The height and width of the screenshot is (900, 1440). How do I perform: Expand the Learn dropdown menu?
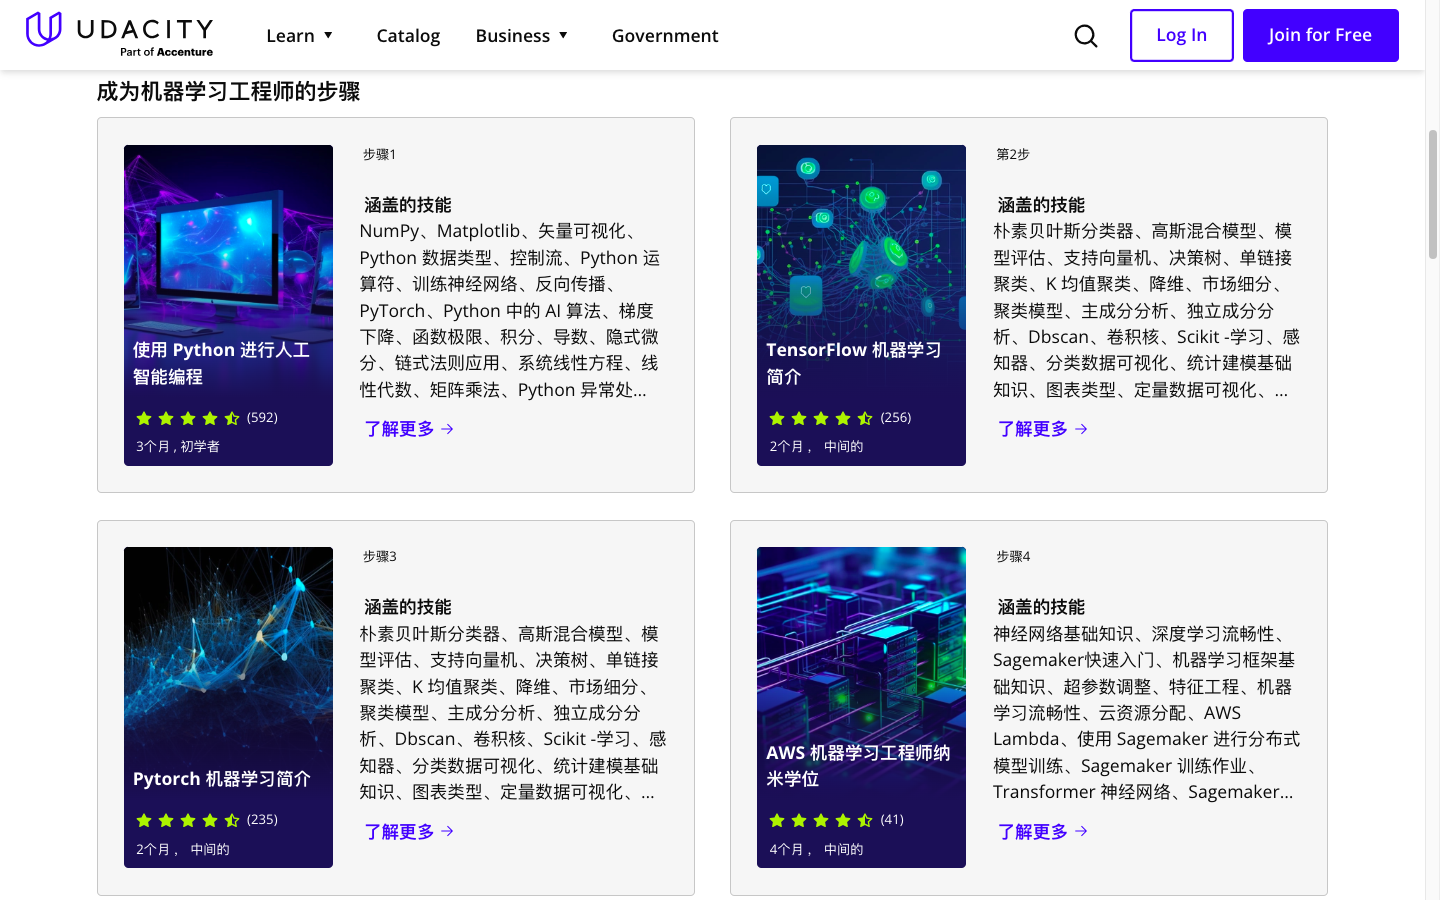click(x=299, y=36)
